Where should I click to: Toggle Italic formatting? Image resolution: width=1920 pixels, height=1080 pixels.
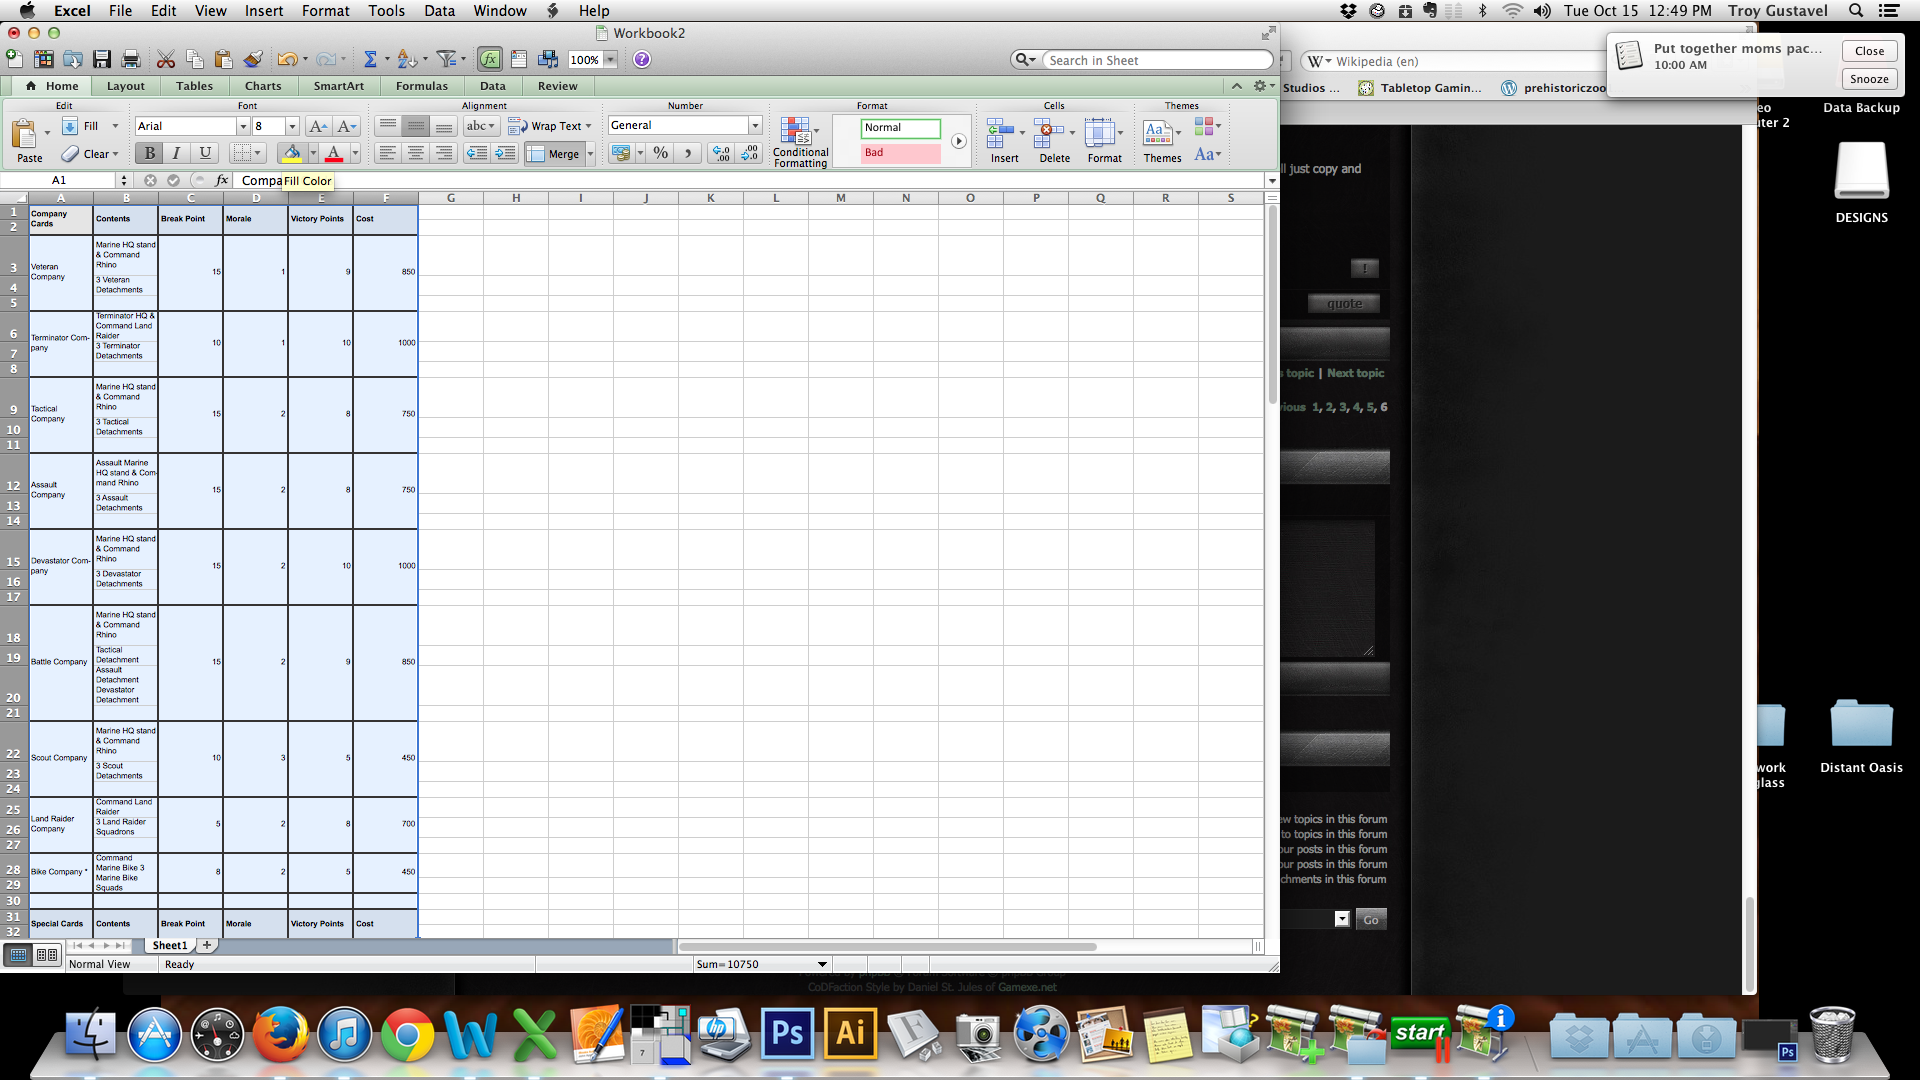pos(177,153)
